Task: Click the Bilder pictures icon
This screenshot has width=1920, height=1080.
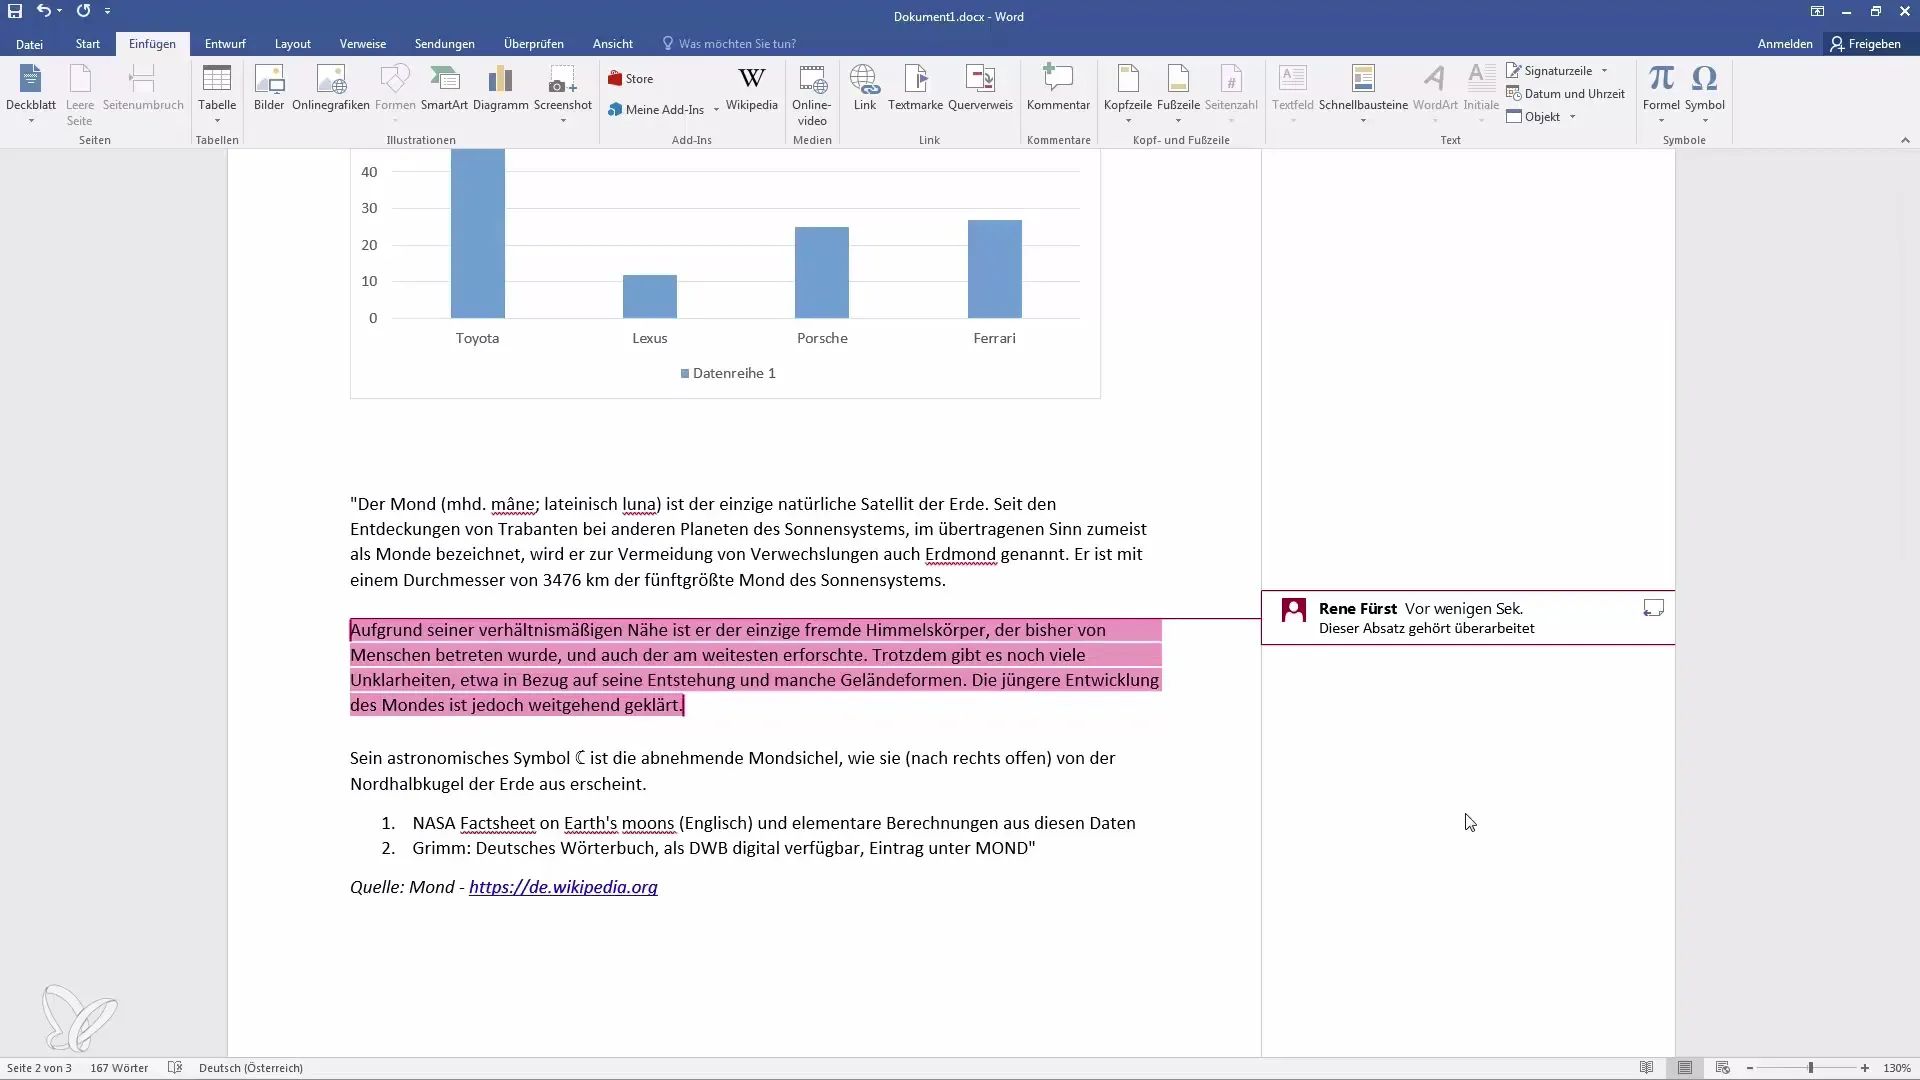Action: pyautogui.click(x=269, y=88)
